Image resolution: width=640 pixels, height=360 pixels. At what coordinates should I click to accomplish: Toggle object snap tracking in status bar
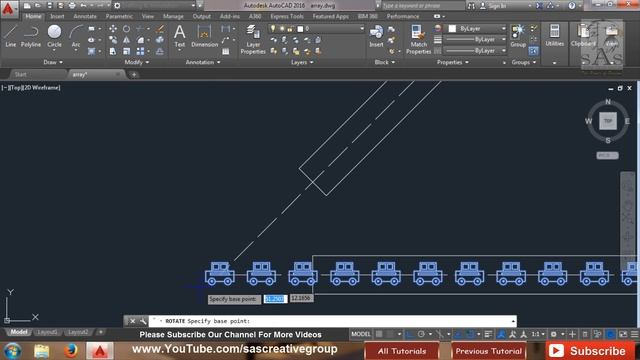pyautogui.click(x=458, y=334)
